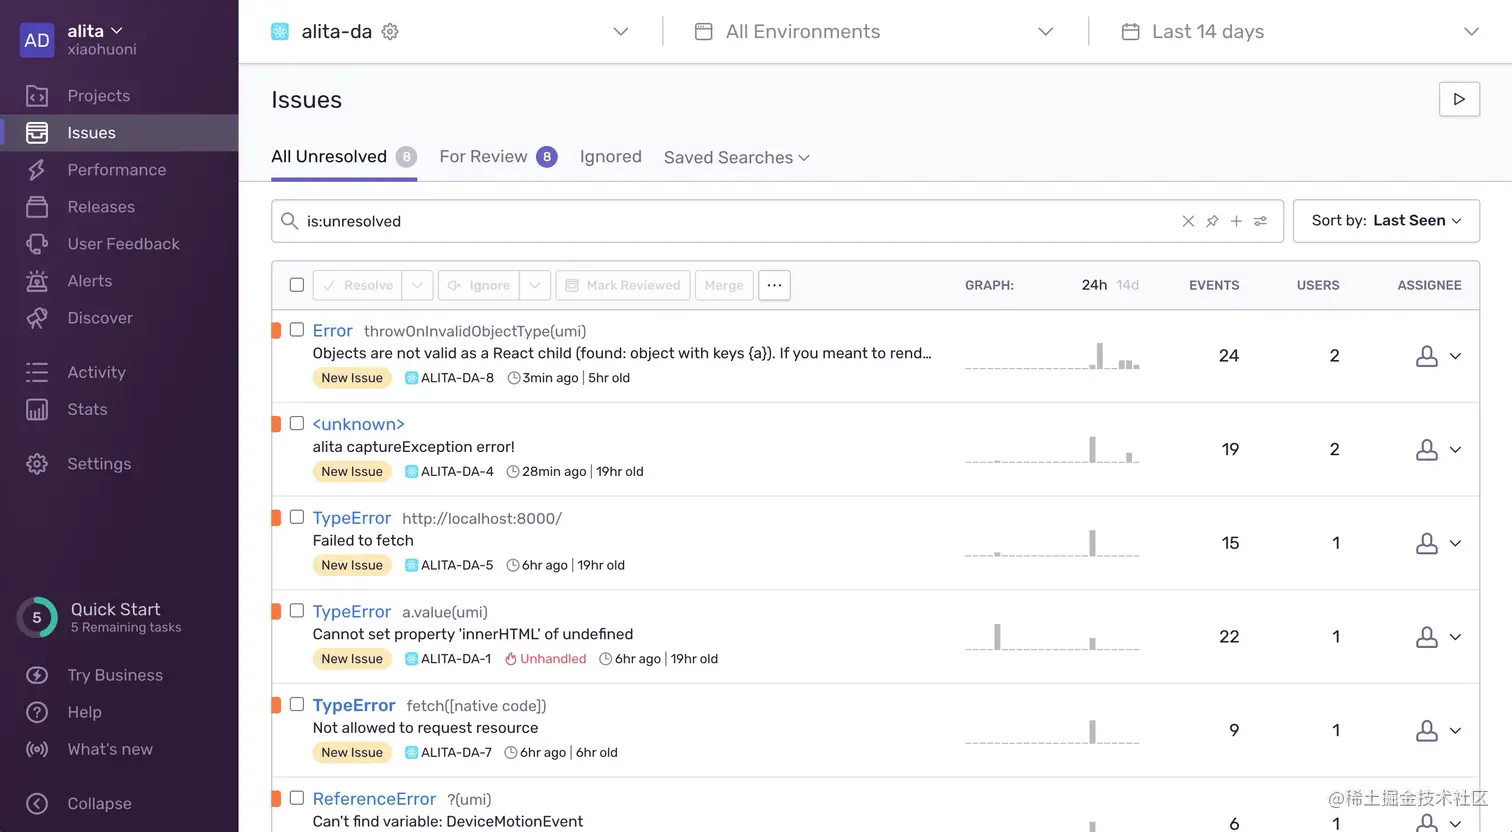Collapse the sidebar
The image size is (1512, 832).
tap(99, 804)
